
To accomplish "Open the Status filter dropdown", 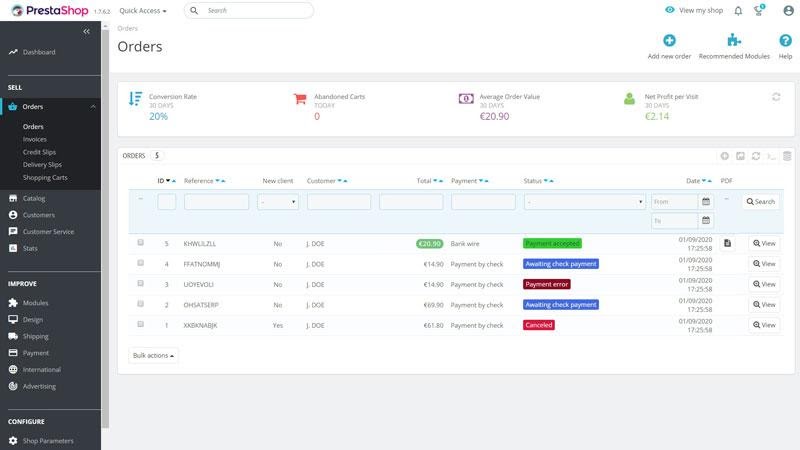I will 584,202.
